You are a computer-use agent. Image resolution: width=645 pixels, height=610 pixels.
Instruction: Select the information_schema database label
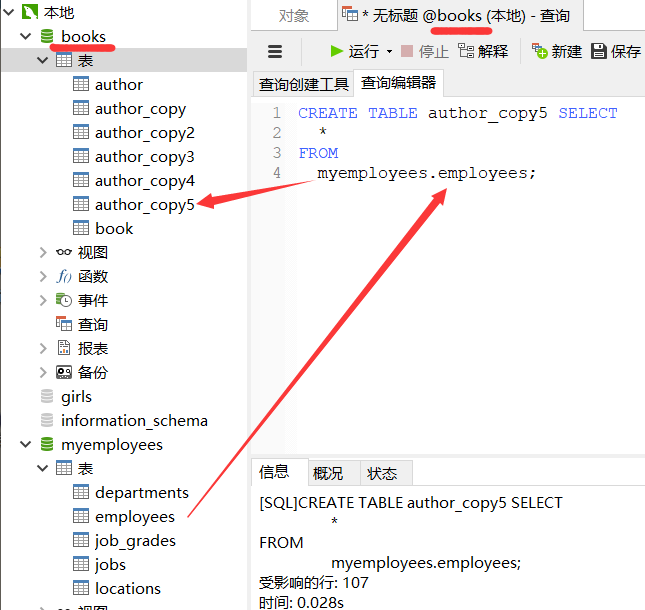click(134, 420)
